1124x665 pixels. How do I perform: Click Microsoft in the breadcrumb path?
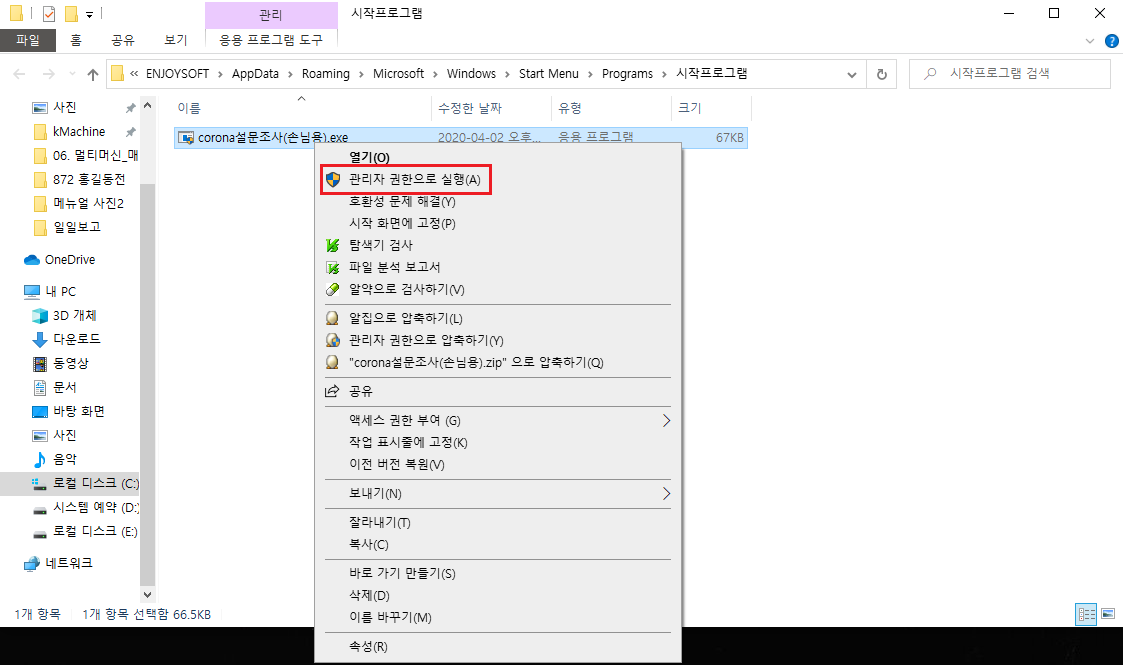coord(399,74)
